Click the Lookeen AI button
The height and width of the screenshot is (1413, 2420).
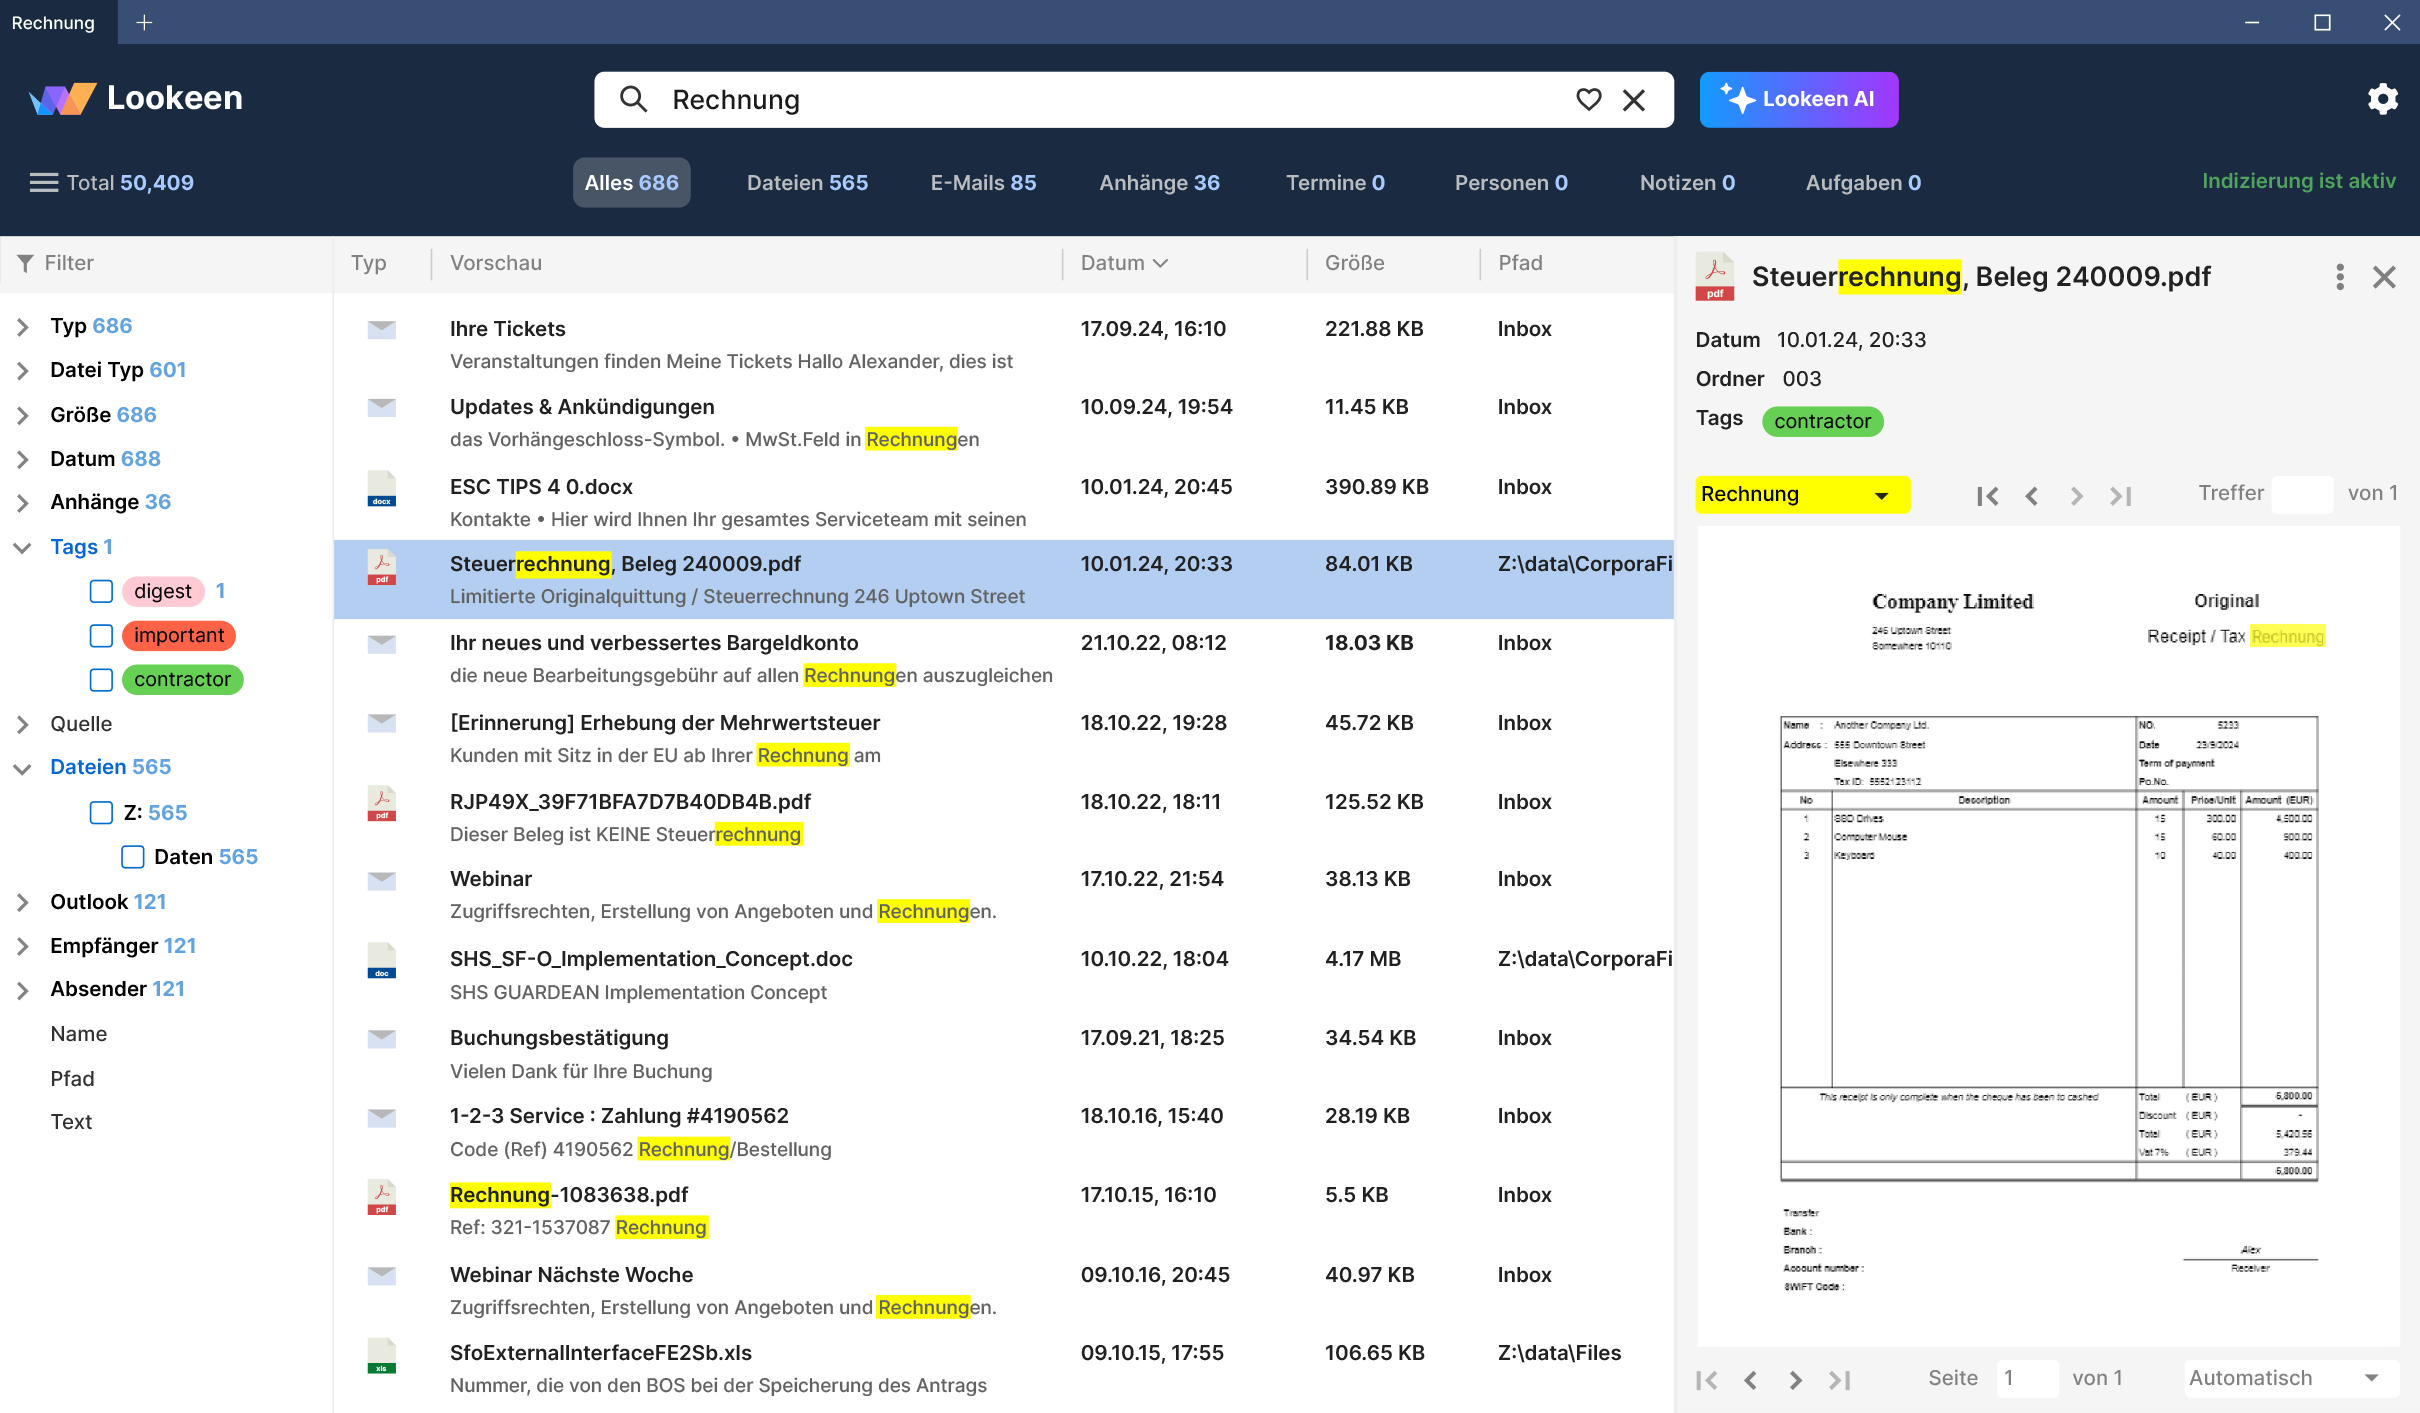tap(1798, 99)
